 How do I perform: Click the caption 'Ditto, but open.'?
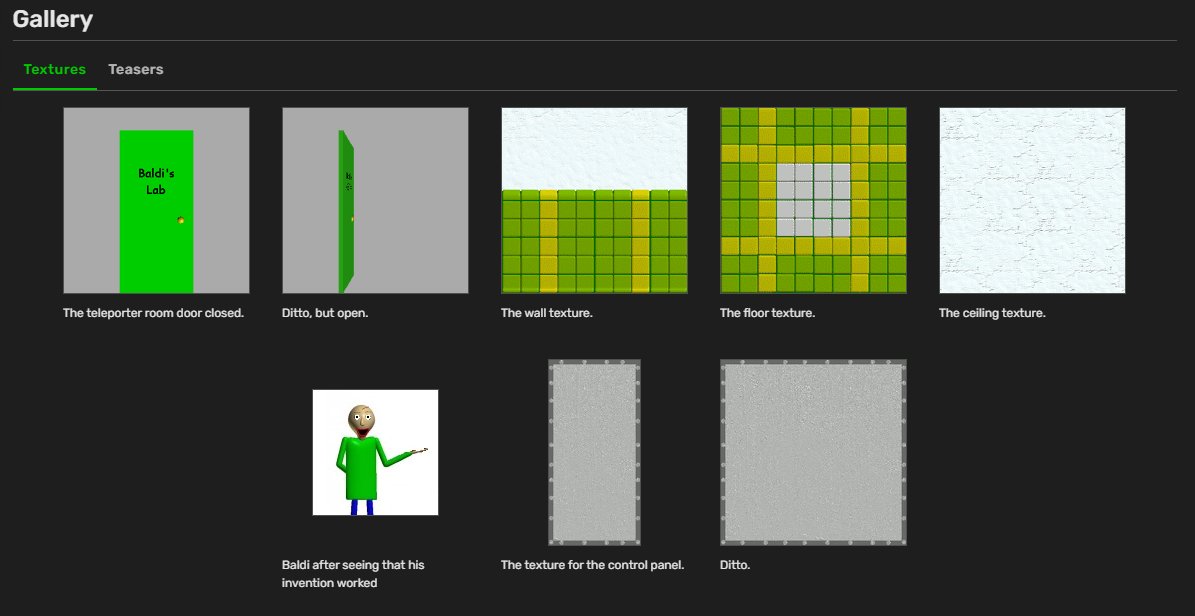(x=325, y=313)
